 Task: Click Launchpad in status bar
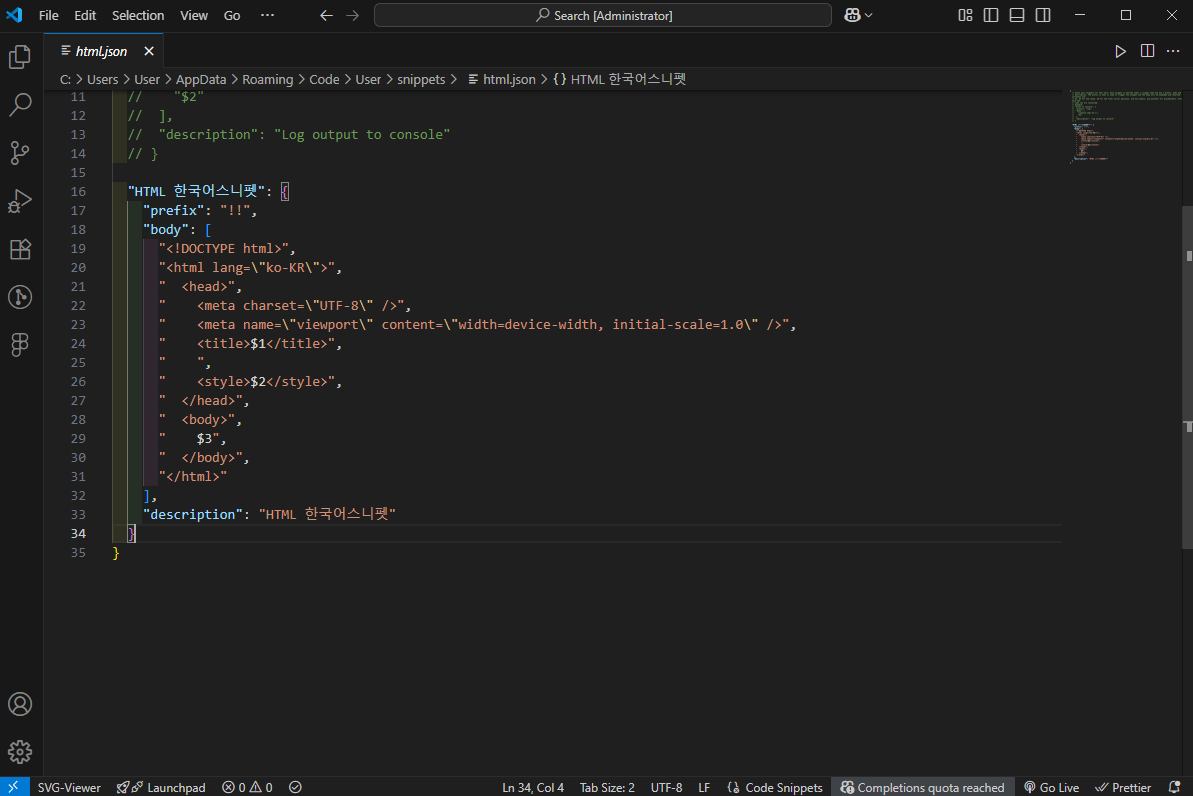(x=161, y=787)
